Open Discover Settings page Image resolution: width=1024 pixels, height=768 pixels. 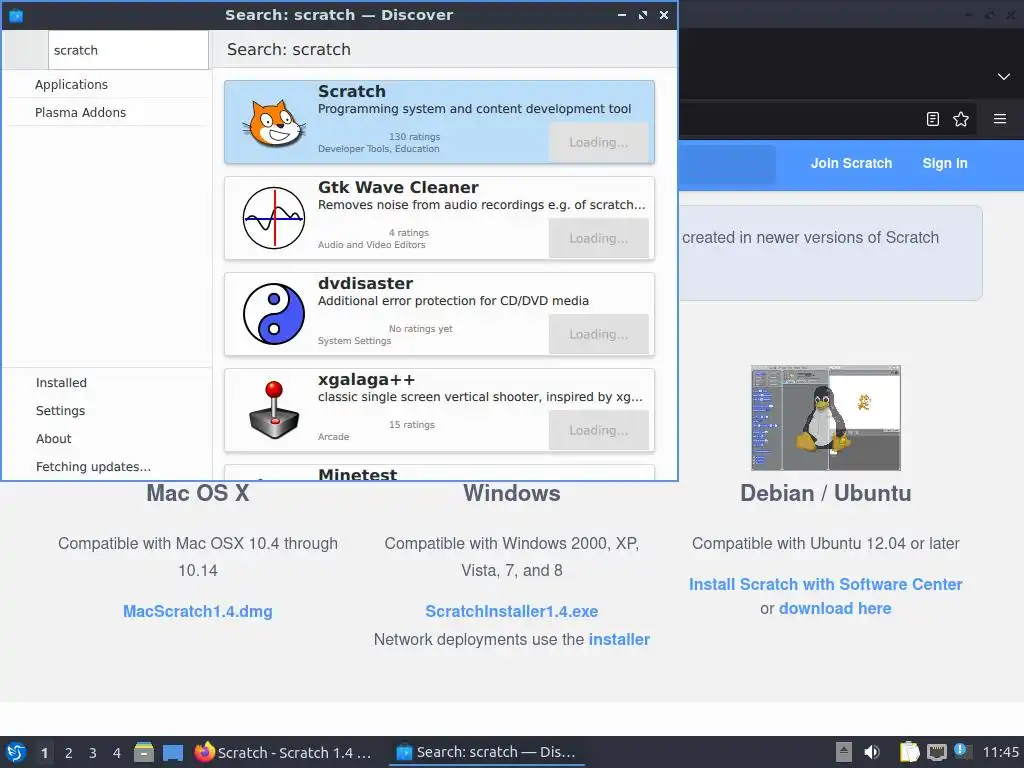click(x=108, y=411)
